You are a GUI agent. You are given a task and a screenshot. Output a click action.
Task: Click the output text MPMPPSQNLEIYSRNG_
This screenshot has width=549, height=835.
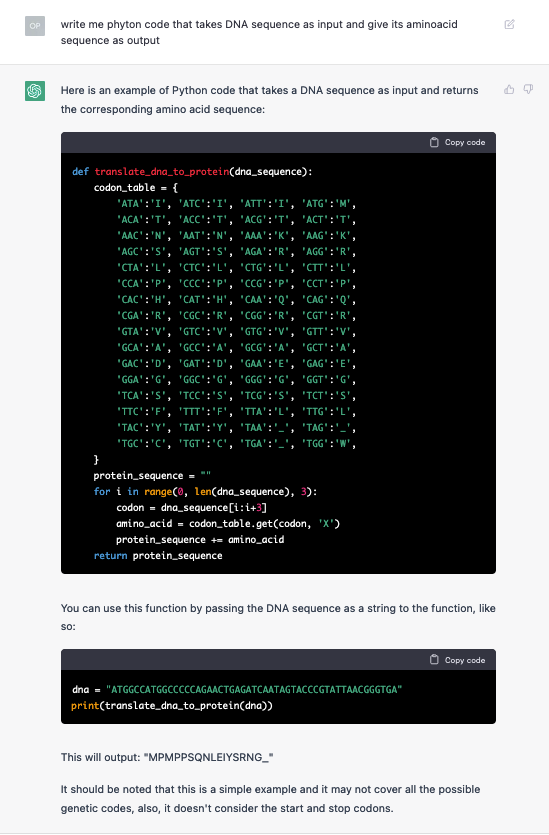209,757
